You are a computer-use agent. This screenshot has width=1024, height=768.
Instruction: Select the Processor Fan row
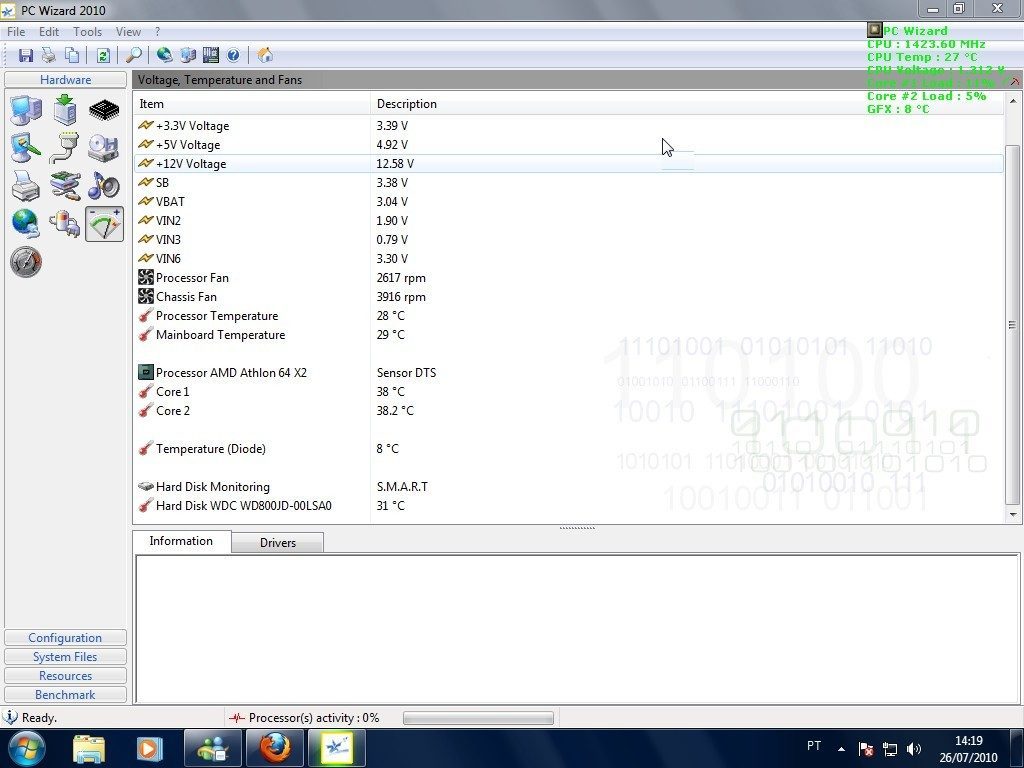click(x=568, y=278)
